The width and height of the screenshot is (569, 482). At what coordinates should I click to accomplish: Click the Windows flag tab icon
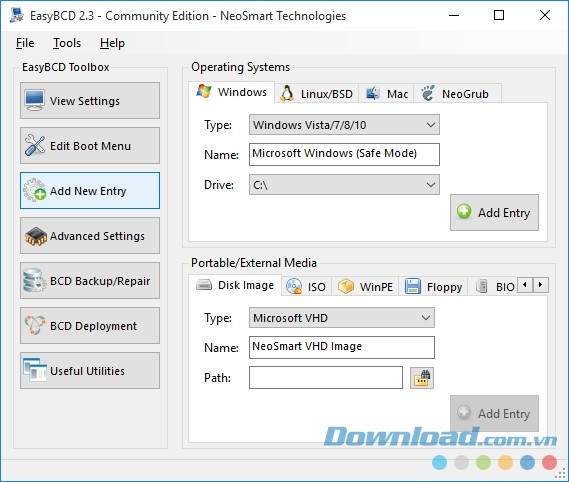204,91
